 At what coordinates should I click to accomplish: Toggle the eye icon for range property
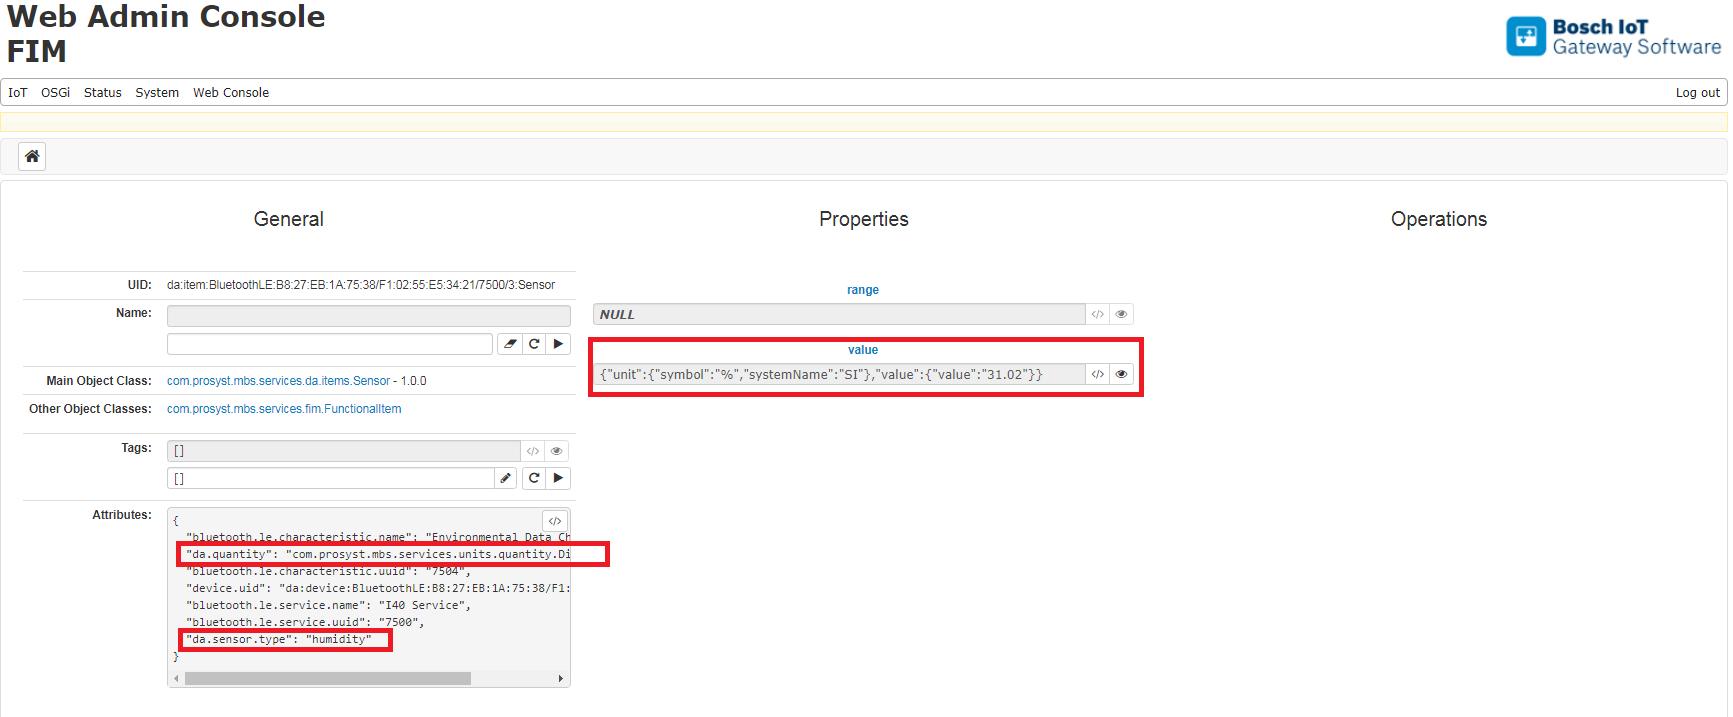[x=1121, y=314]
